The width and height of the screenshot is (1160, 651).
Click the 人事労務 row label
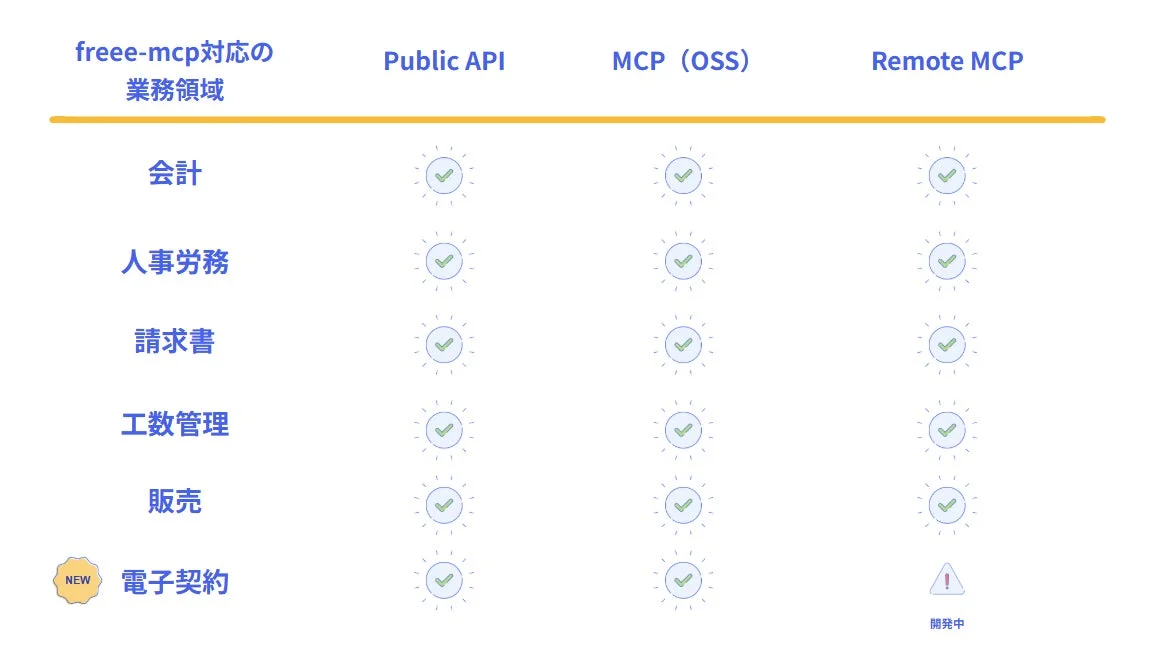click(x=175, y=262)
